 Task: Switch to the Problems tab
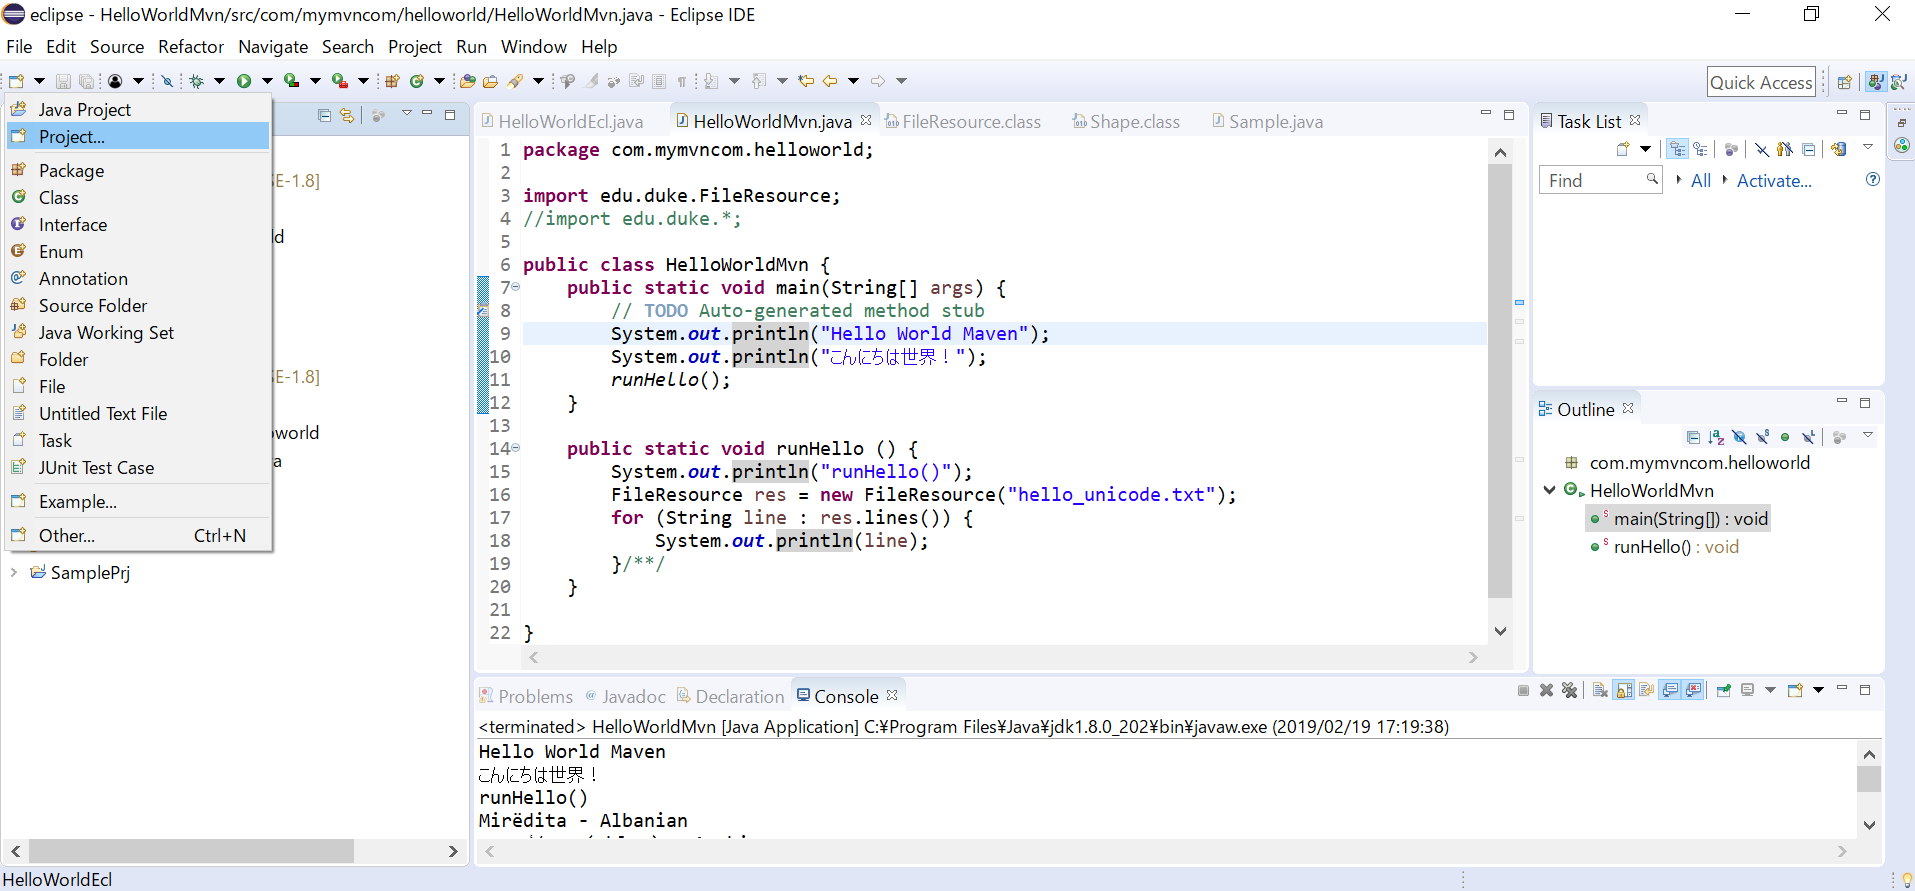click(x=526, y=696)
